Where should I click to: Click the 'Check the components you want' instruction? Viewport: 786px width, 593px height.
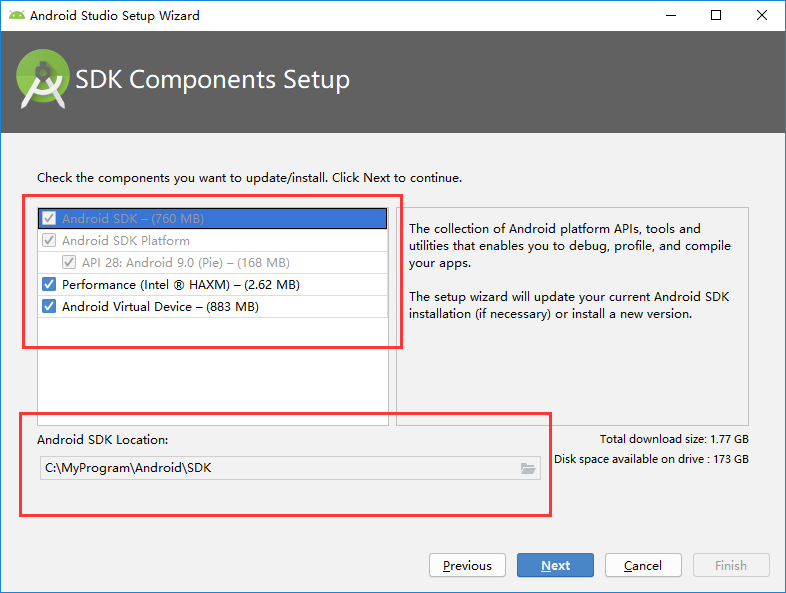[250, 178]
